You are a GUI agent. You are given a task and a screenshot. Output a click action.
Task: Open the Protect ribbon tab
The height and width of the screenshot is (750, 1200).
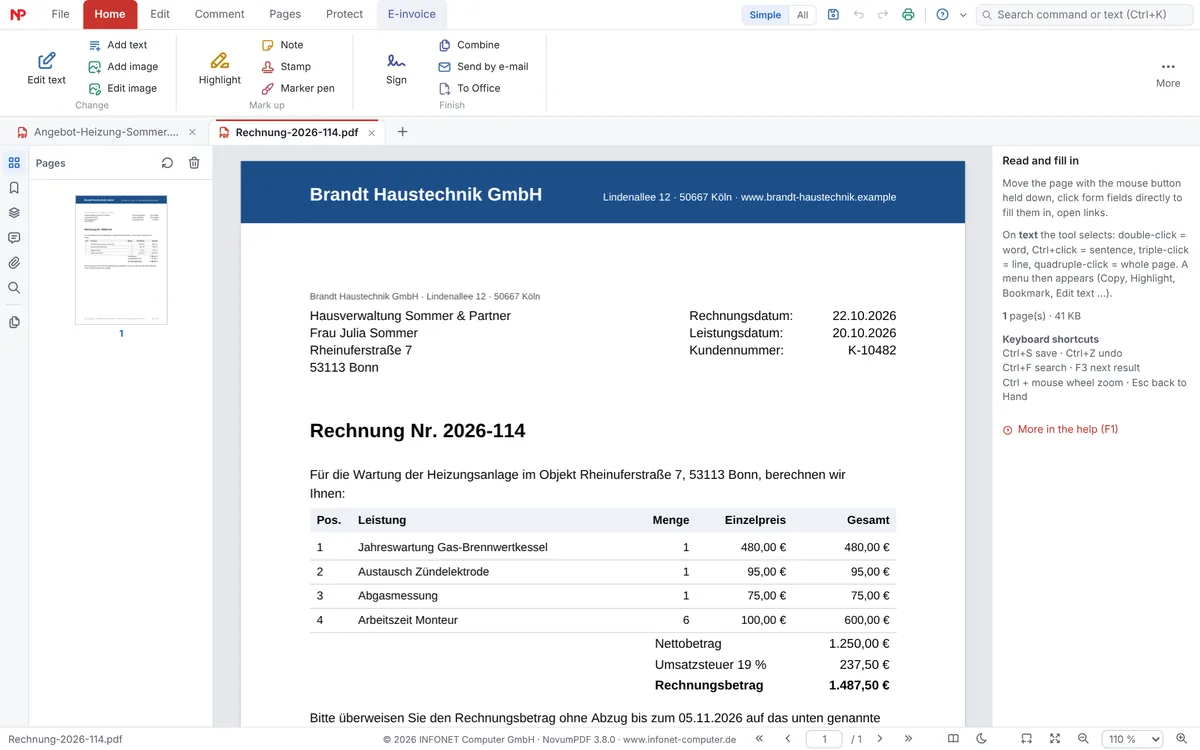point(345,14)
